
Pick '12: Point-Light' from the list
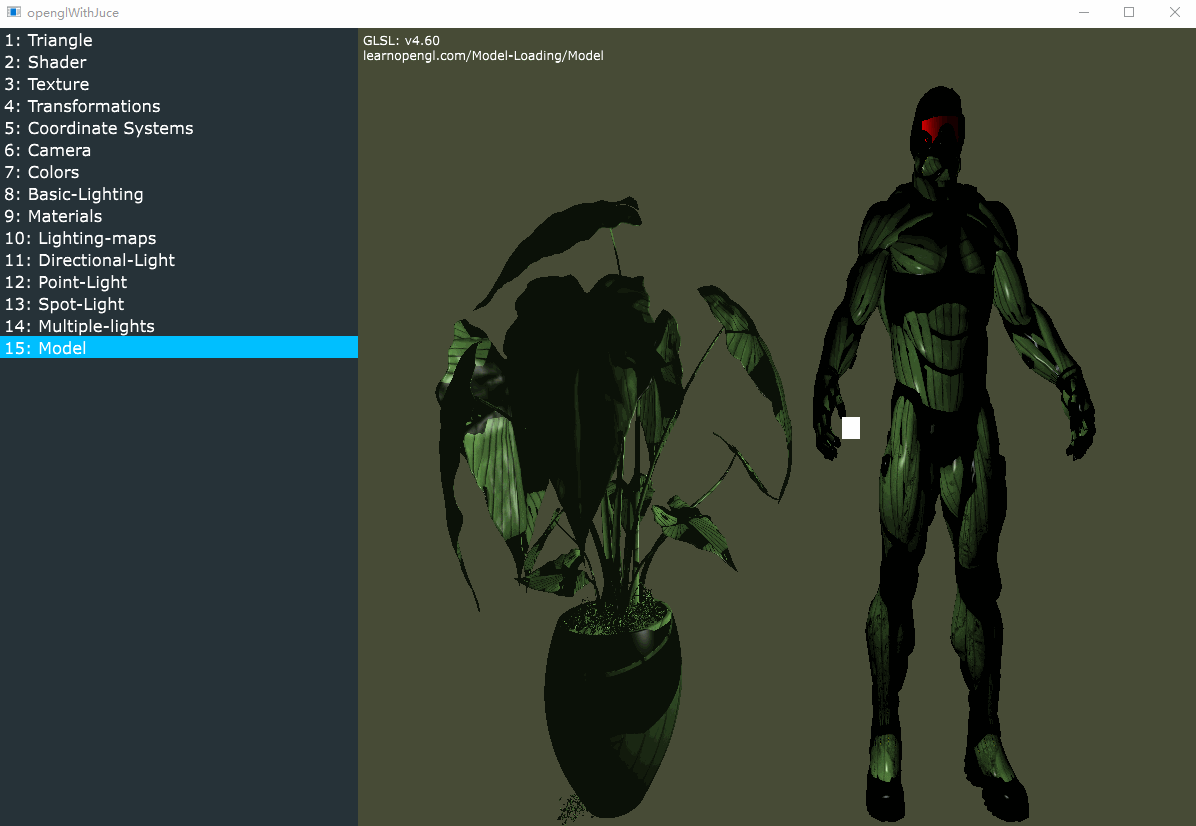click(x=178, y=282)
